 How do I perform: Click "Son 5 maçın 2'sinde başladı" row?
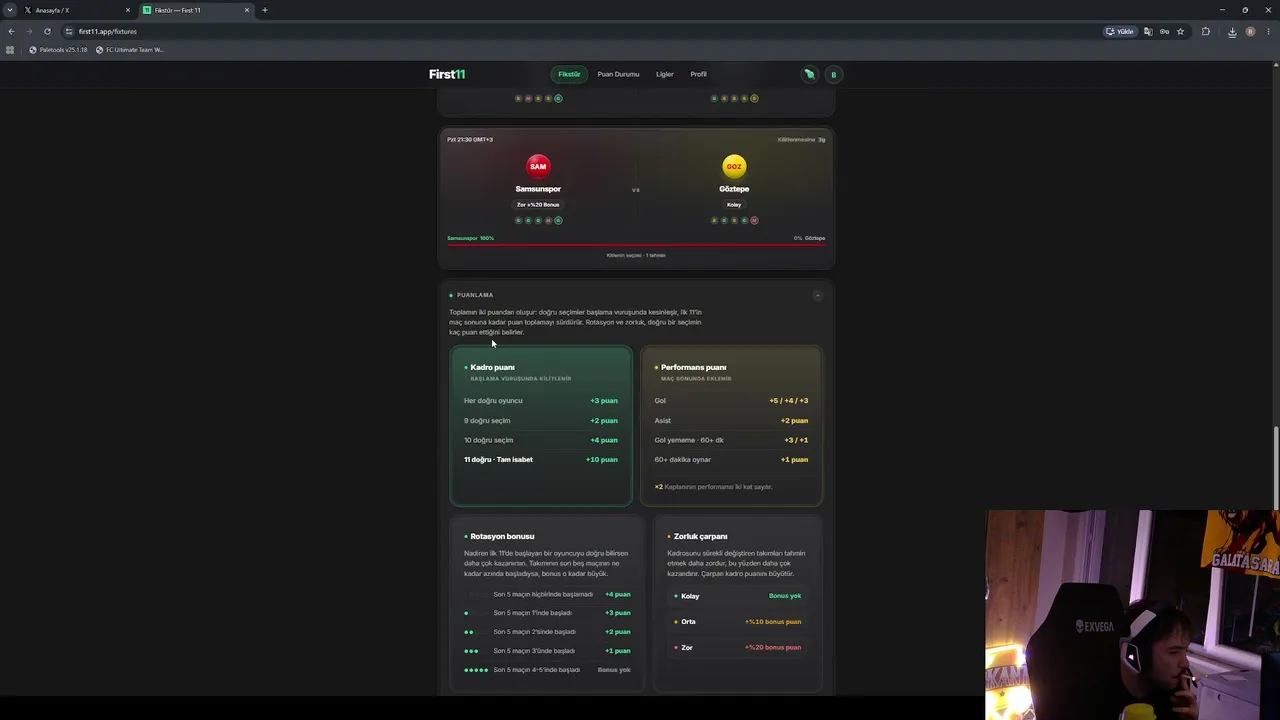click(x=547, y=632)
